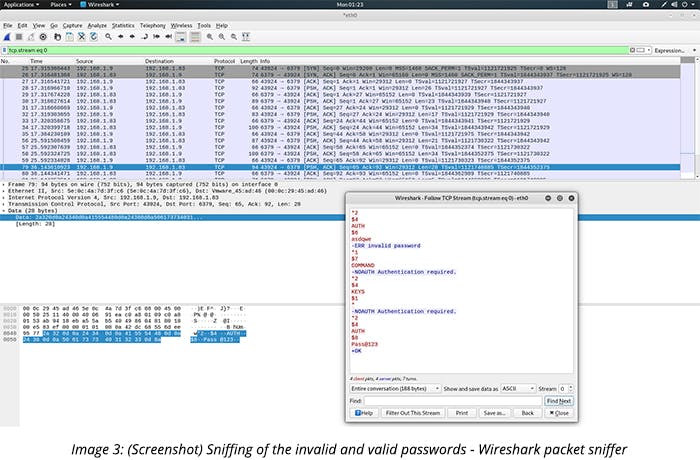Select packet number 27 row
The image size is (700, 460).
[x=340, y=82]
